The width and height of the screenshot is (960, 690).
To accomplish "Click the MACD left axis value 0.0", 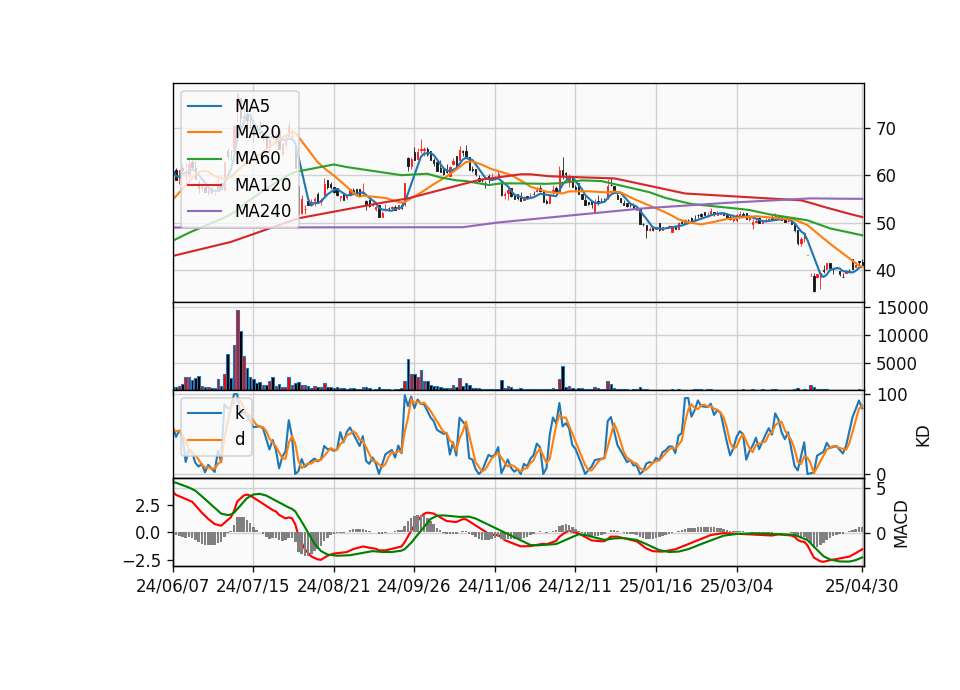I will coord(148,533).
